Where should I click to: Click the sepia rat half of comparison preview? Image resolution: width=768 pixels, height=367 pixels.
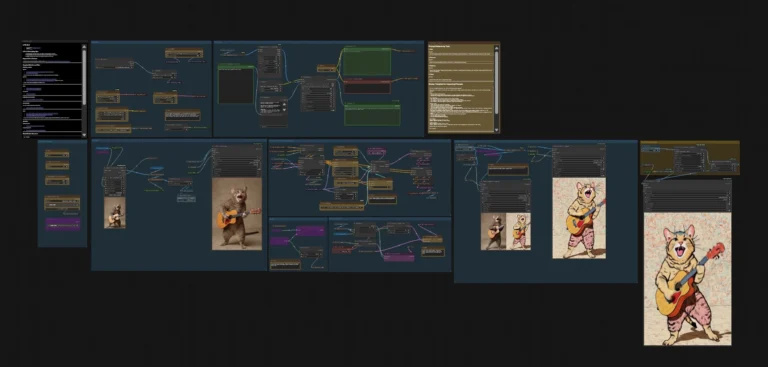(x=493, y=231)
